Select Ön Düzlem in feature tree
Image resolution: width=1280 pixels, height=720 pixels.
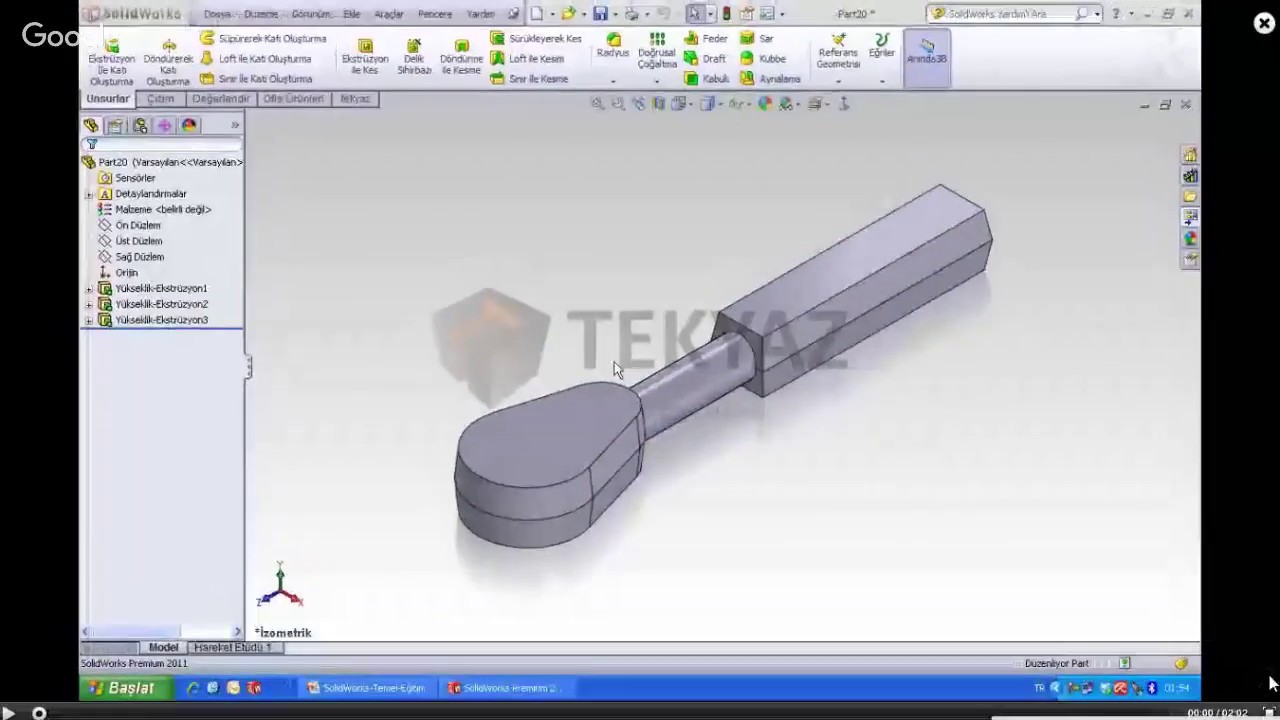pos(138,226)
